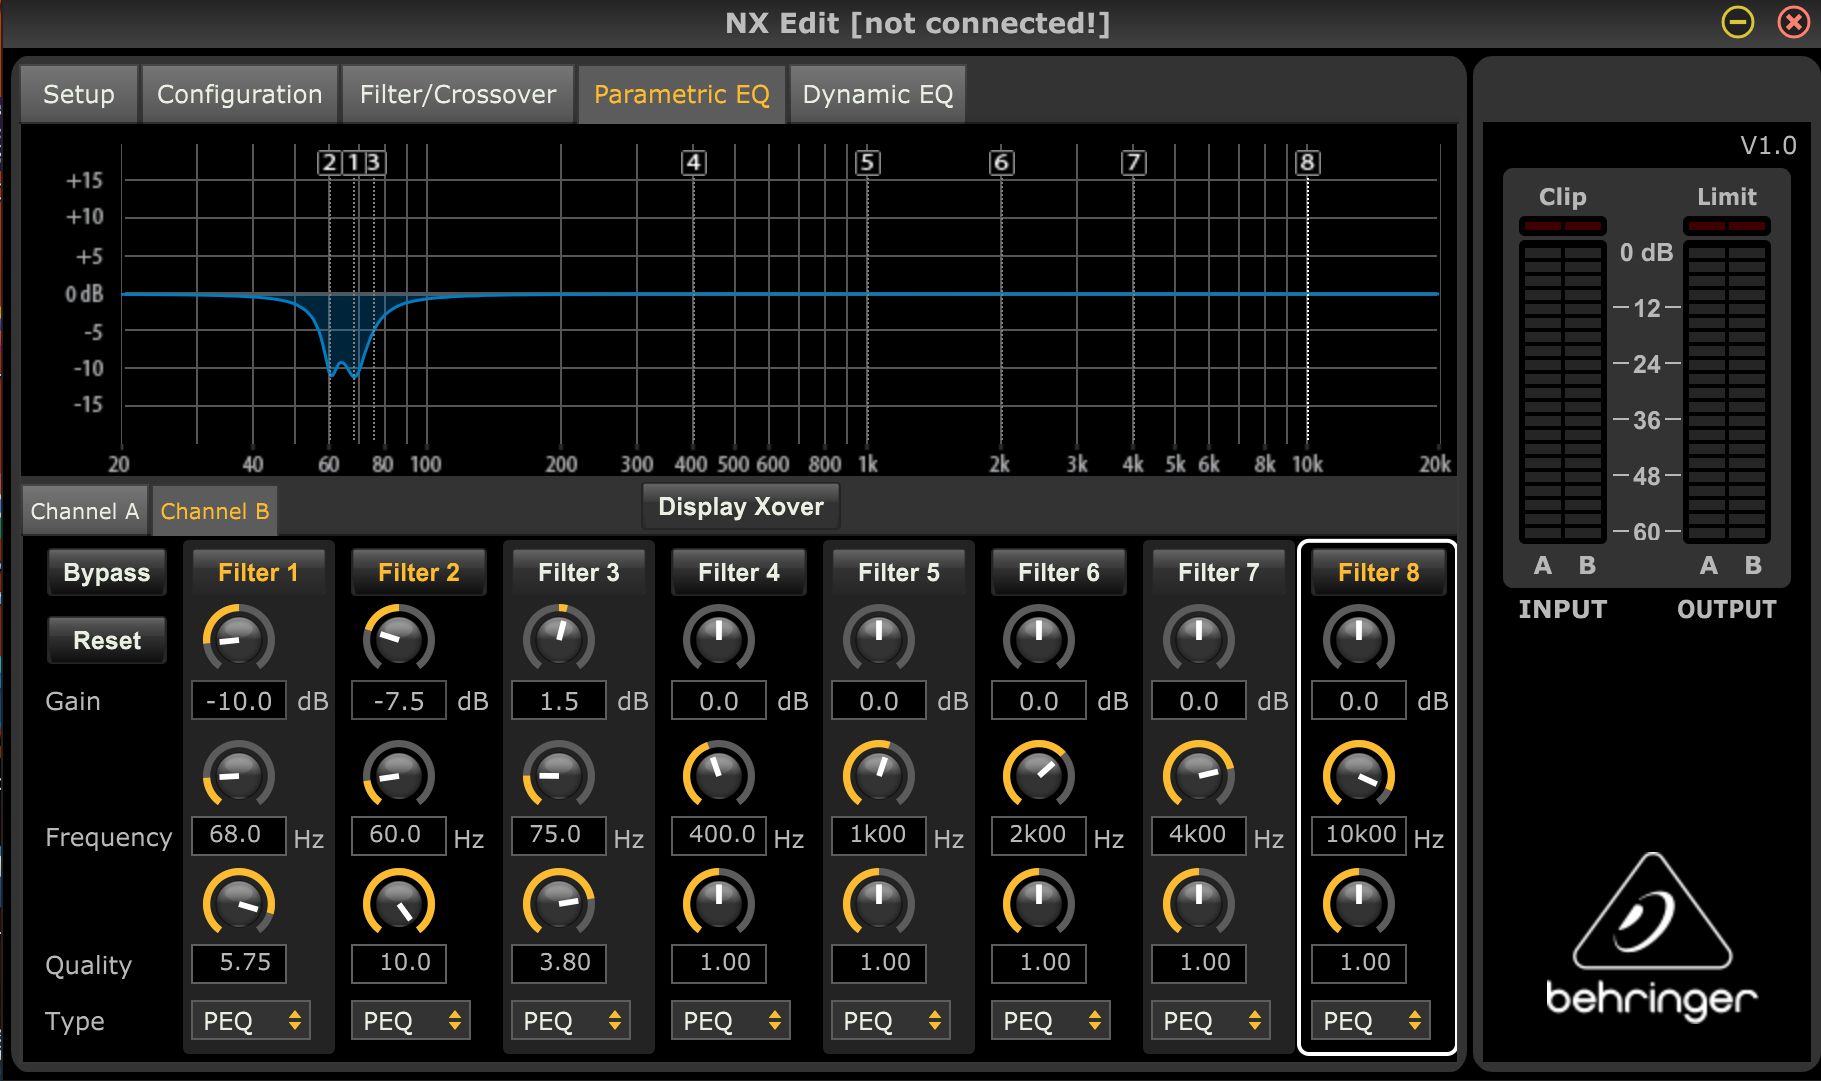Image resolution: width=1821 pixels, height=1081 pixels.
Task: Expand the Filter 6 Type selector
Action: click(1051, 1021)
